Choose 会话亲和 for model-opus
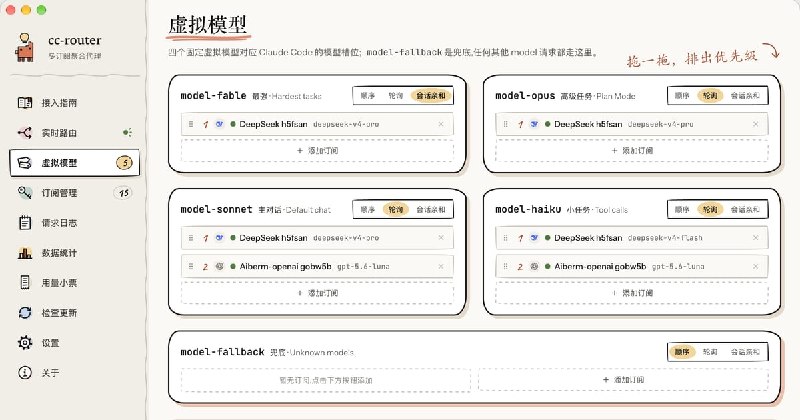Image resolution: width=800 pixels, height=420 pixels. 745,96
